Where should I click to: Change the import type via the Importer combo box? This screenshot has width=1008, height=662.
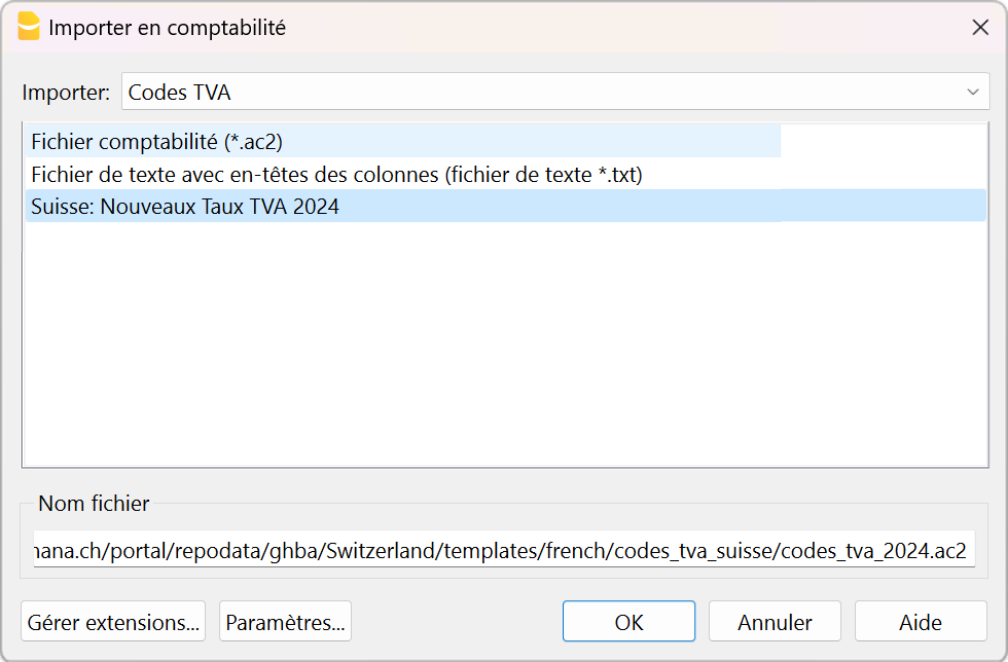[550, 91]
